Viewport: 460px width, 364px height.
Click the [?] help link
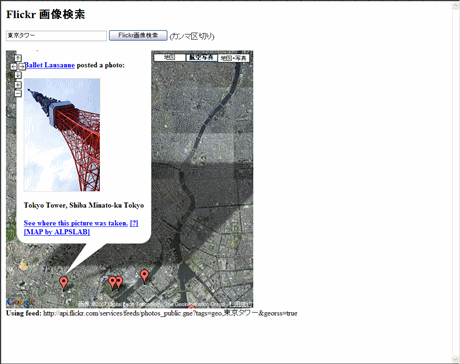[134, 223]
